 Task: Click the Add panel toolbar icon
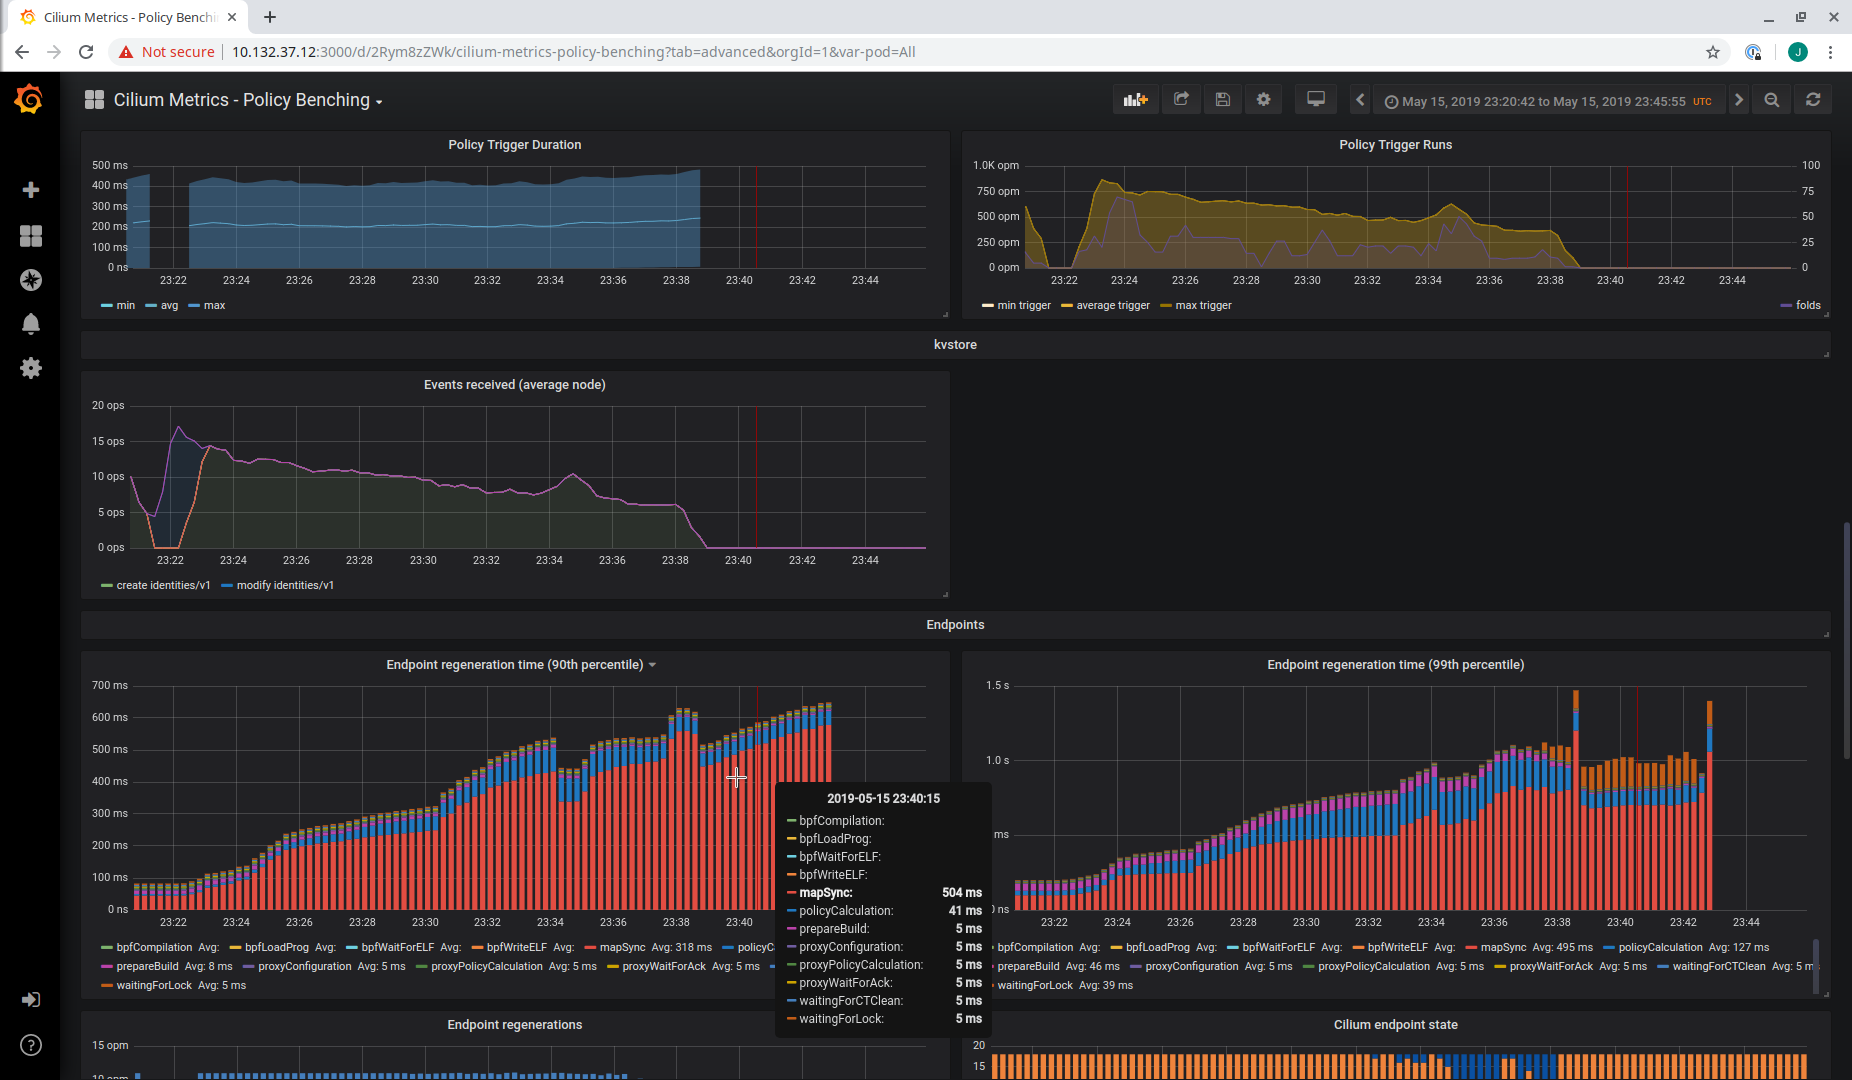click(1135, 100)
